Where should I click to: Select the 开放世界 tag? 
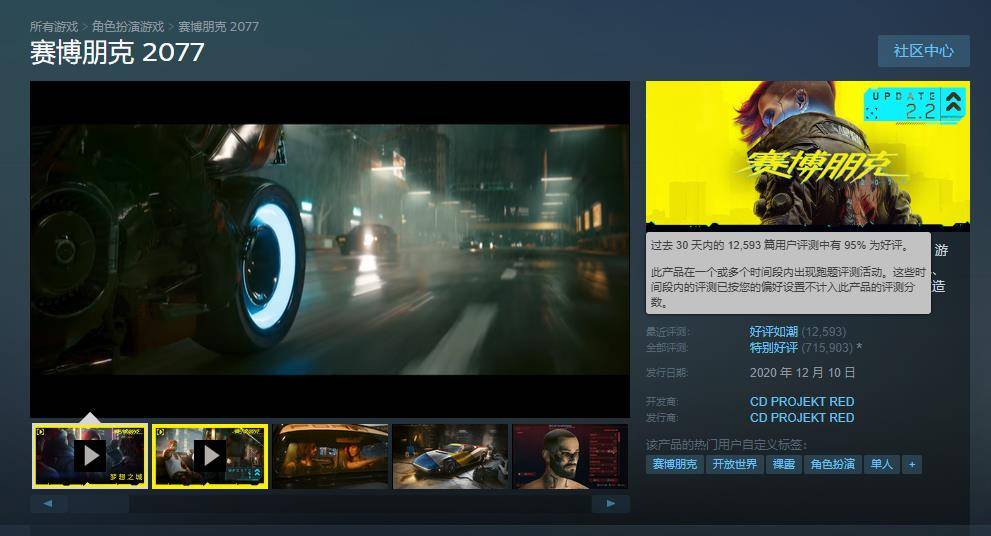(x=734, y=465)
